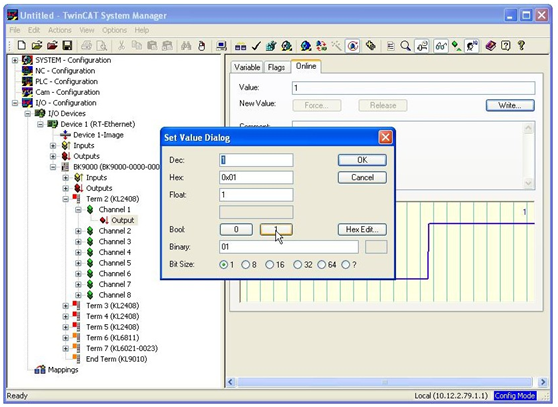This screenshot has height=407, width=558.
Task: Close the Set Value Dialog
Action: tap(385, 137)
